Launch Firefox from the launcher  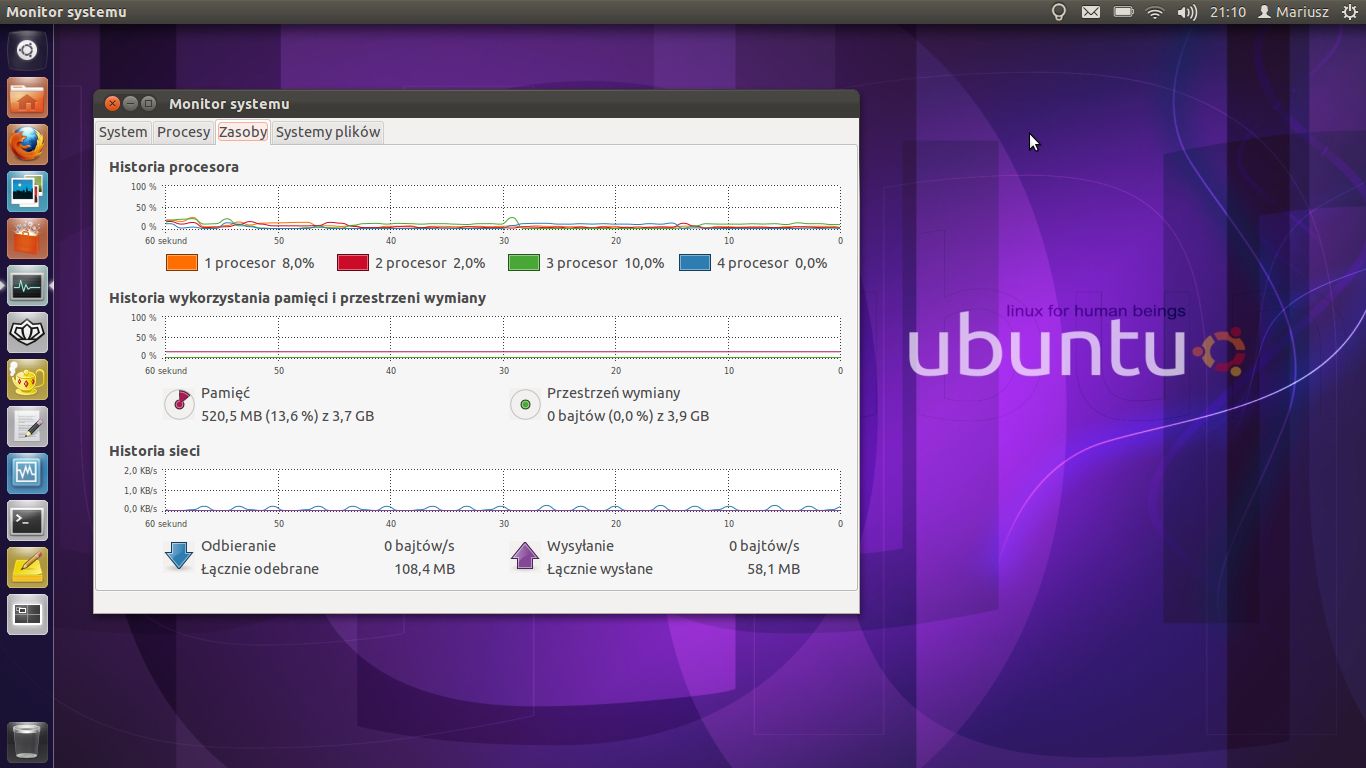27,144
